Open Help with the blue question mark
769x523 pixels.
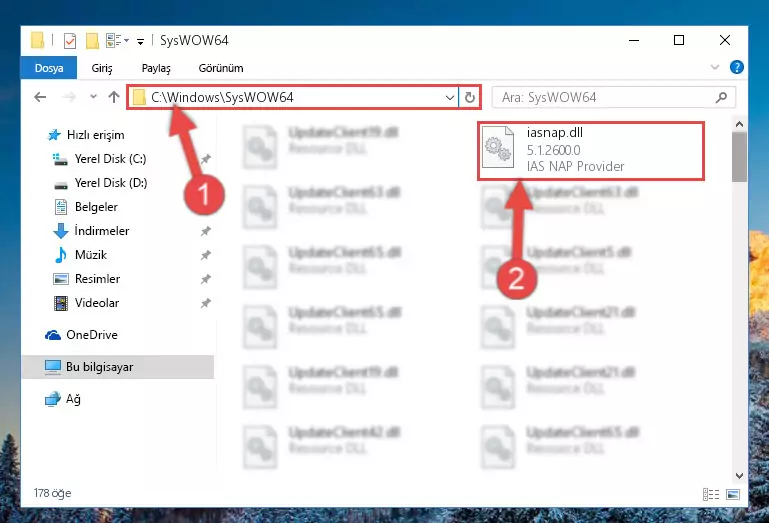[x=737, y=67]
